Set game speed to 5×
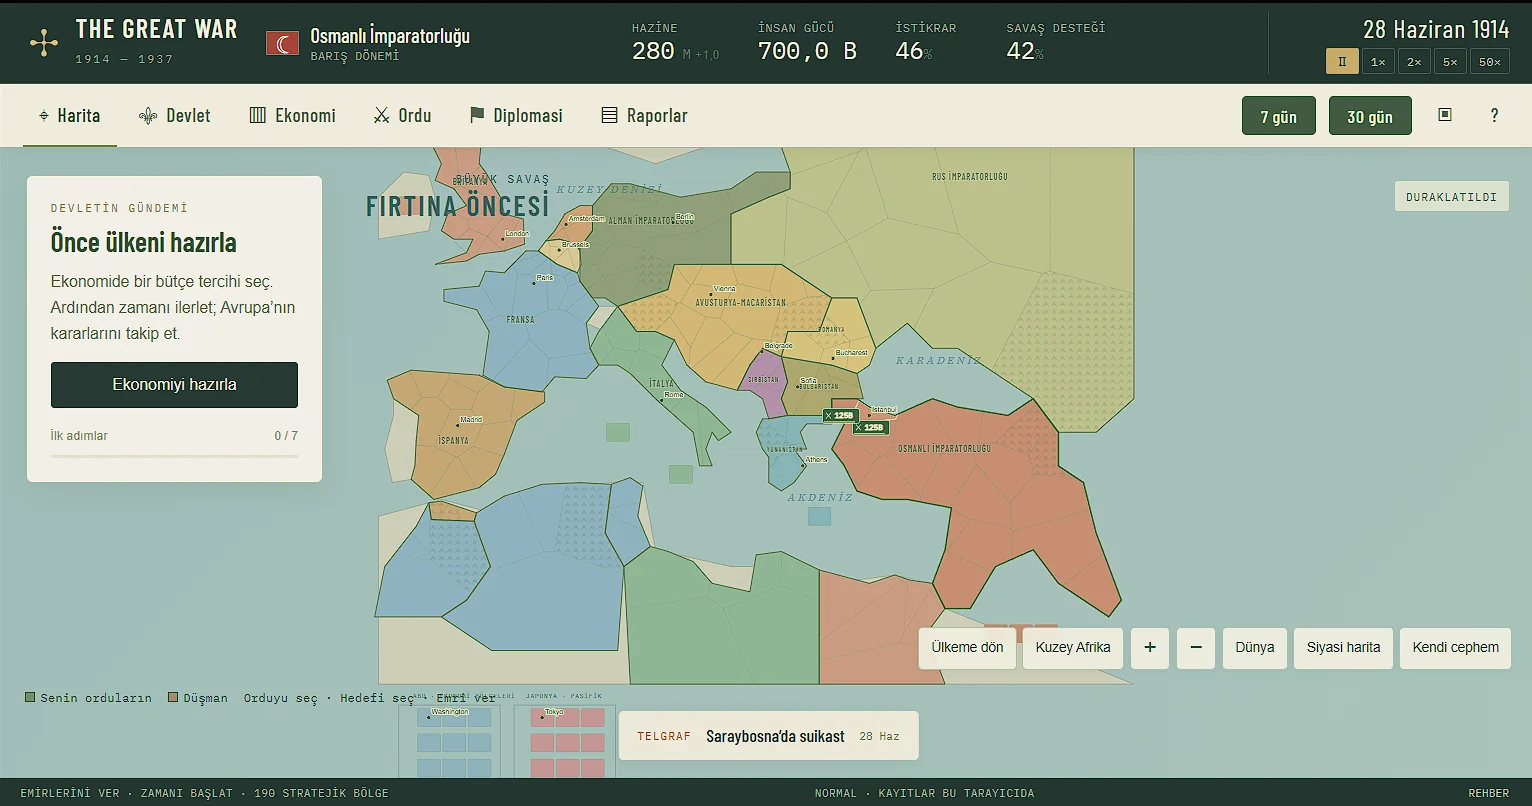Viewport: 1532px width, 806px height. point(1450,61)
